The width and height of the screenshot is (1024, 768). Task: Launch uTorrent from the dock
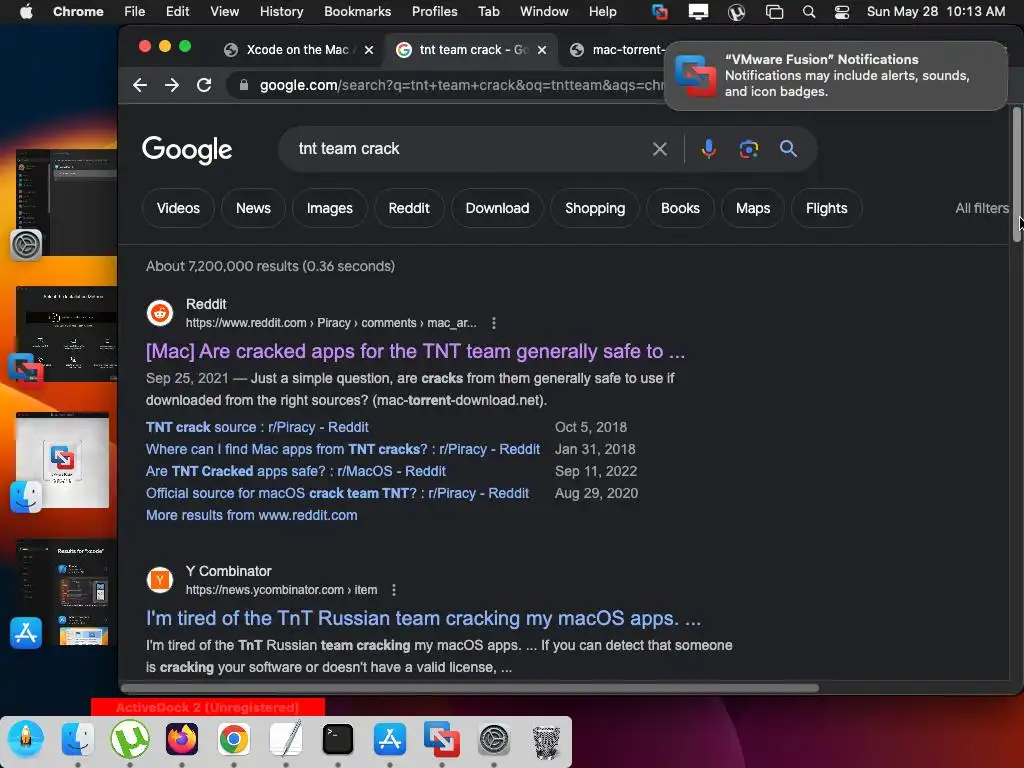point(130,739)
